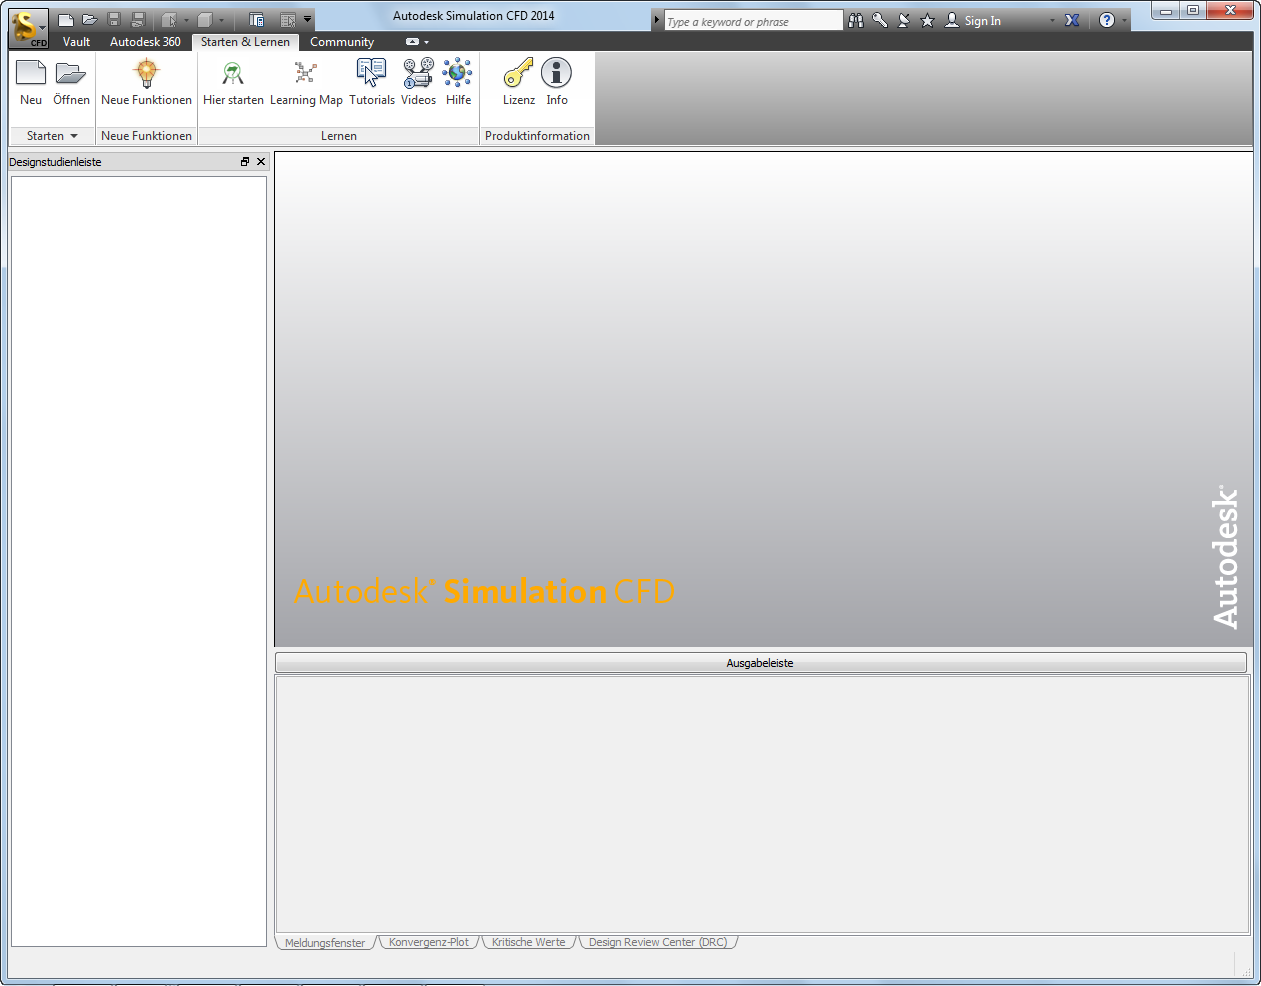Maximize the Autodesk Simulation CFD window
This screenshot has height=986, width=1261.
click(x=1193, y=11)
